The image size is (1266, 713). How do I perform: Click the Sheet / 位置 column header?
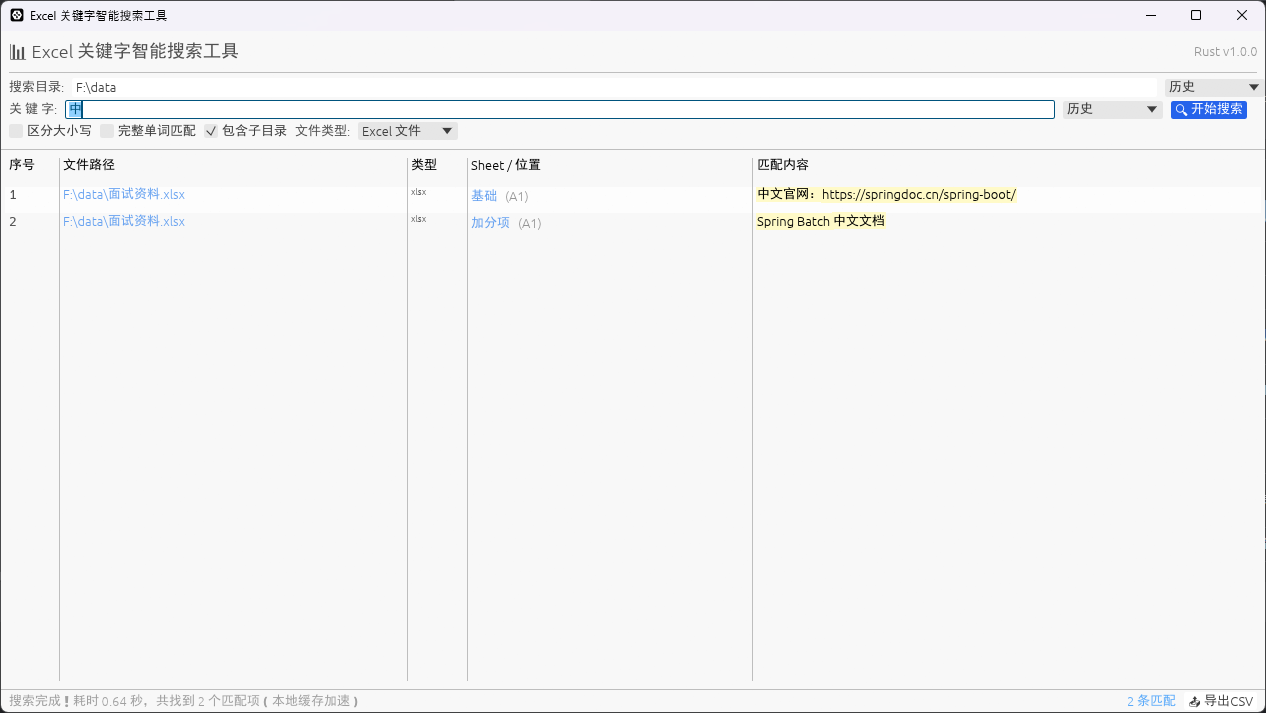pyautogui.click(x=506, y=165)
